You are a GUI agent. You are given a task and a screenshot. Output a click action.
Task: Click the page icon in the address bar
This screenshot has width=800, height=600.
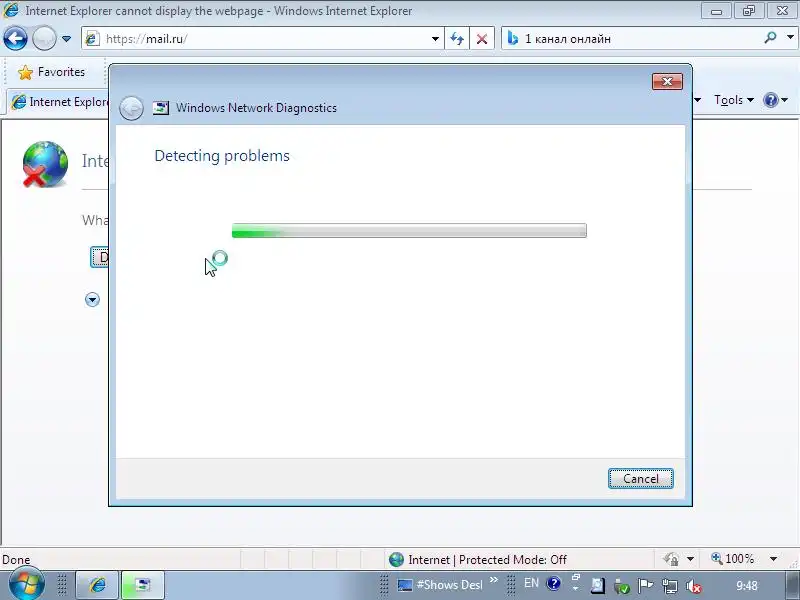92,39
